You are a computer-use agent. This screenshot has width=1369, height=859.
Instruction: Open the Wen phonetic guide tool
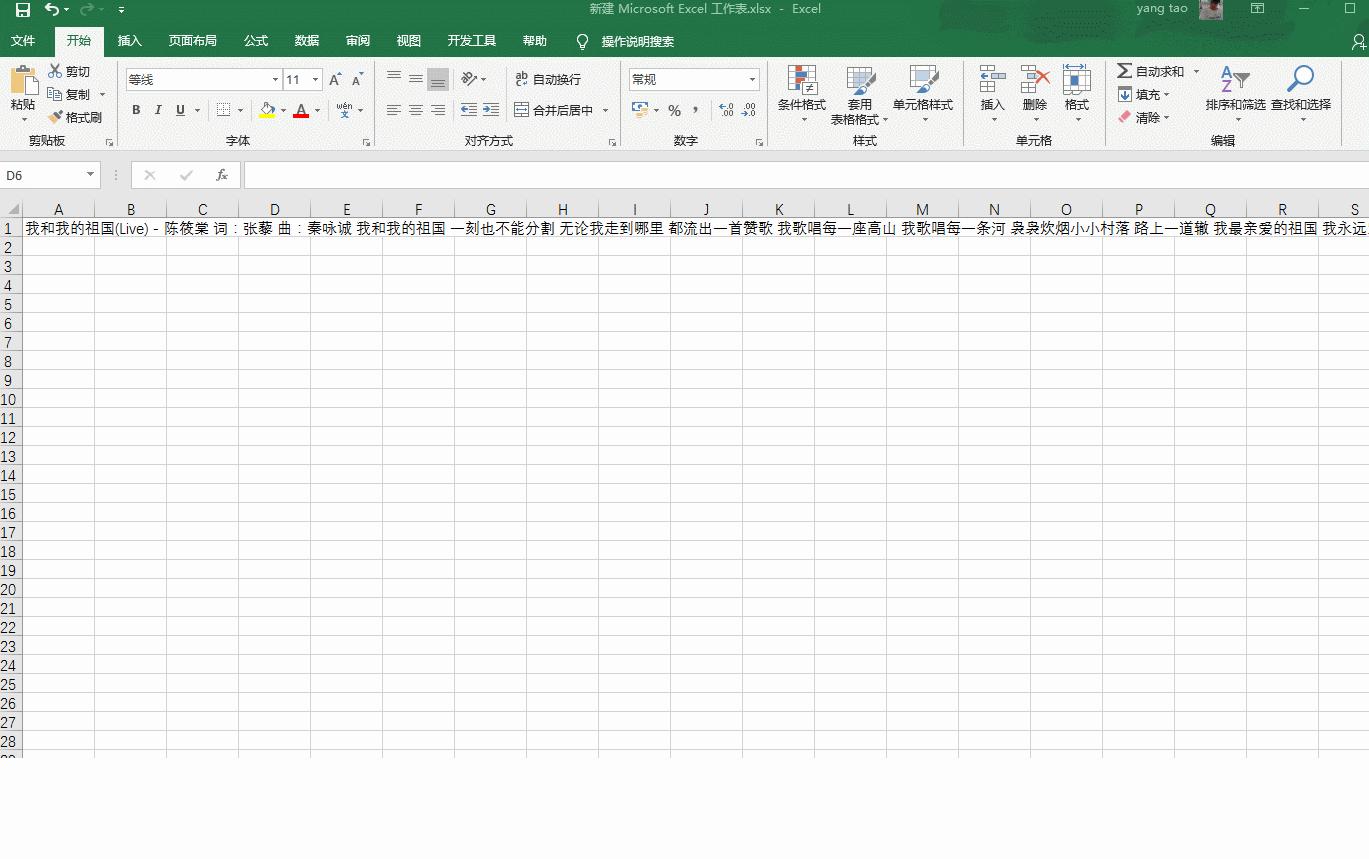345,110
